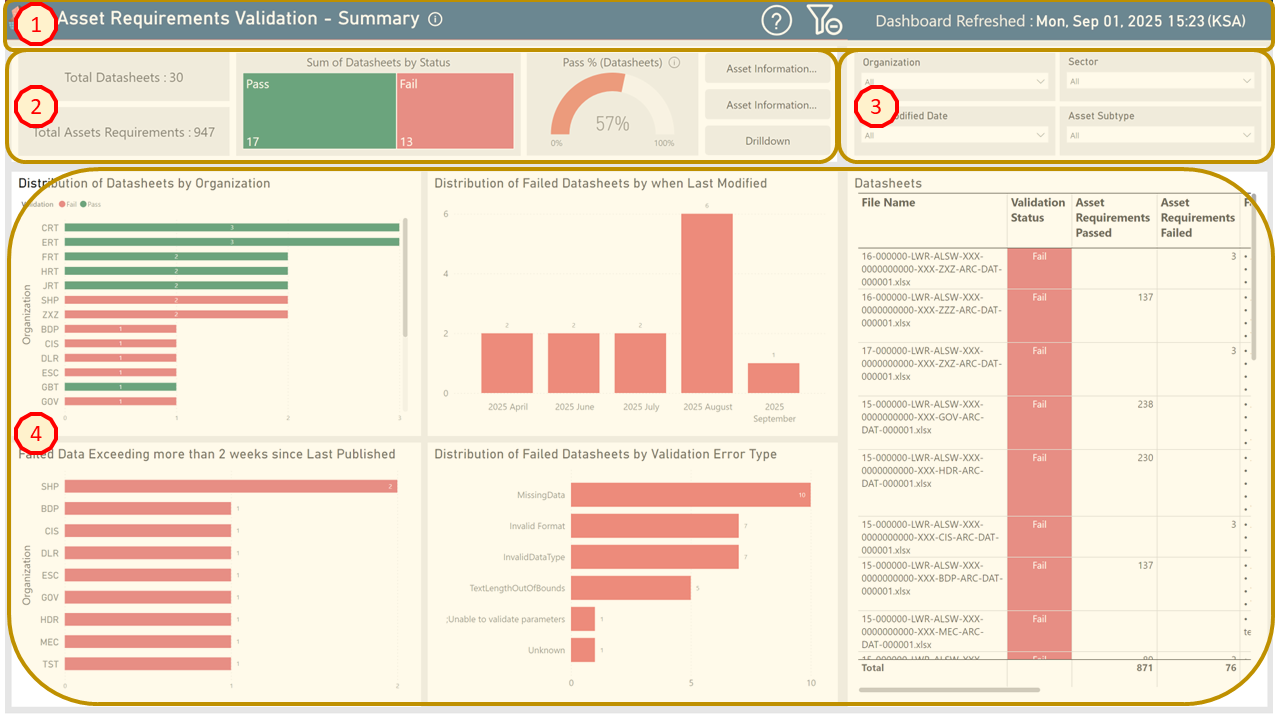
Task: Click the horizontal scrollbar under the Datasheets table
Action: click(x=948, y=689)
